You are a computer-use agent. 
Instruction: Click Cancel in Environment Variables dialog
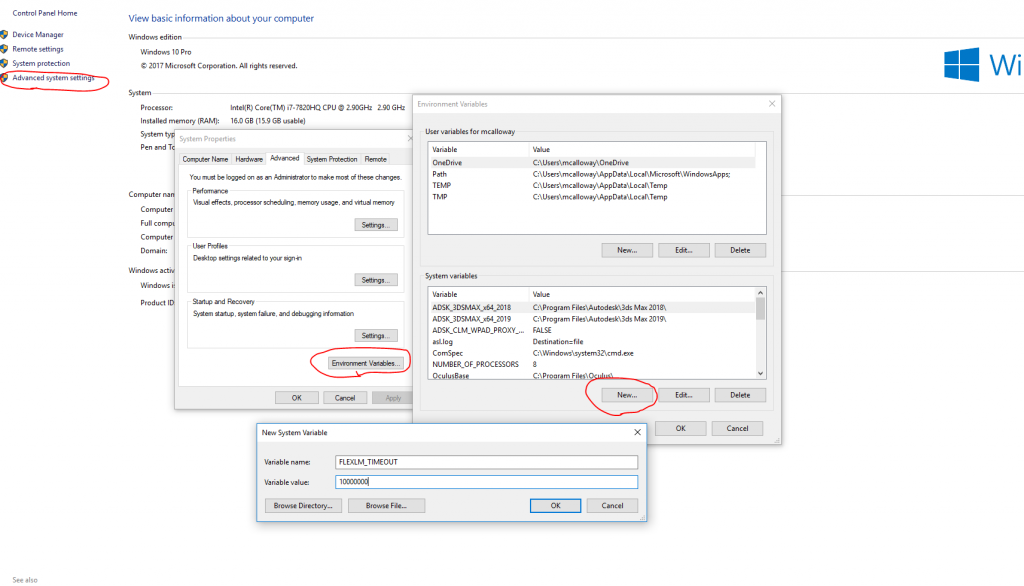click(x=737, y=429)
